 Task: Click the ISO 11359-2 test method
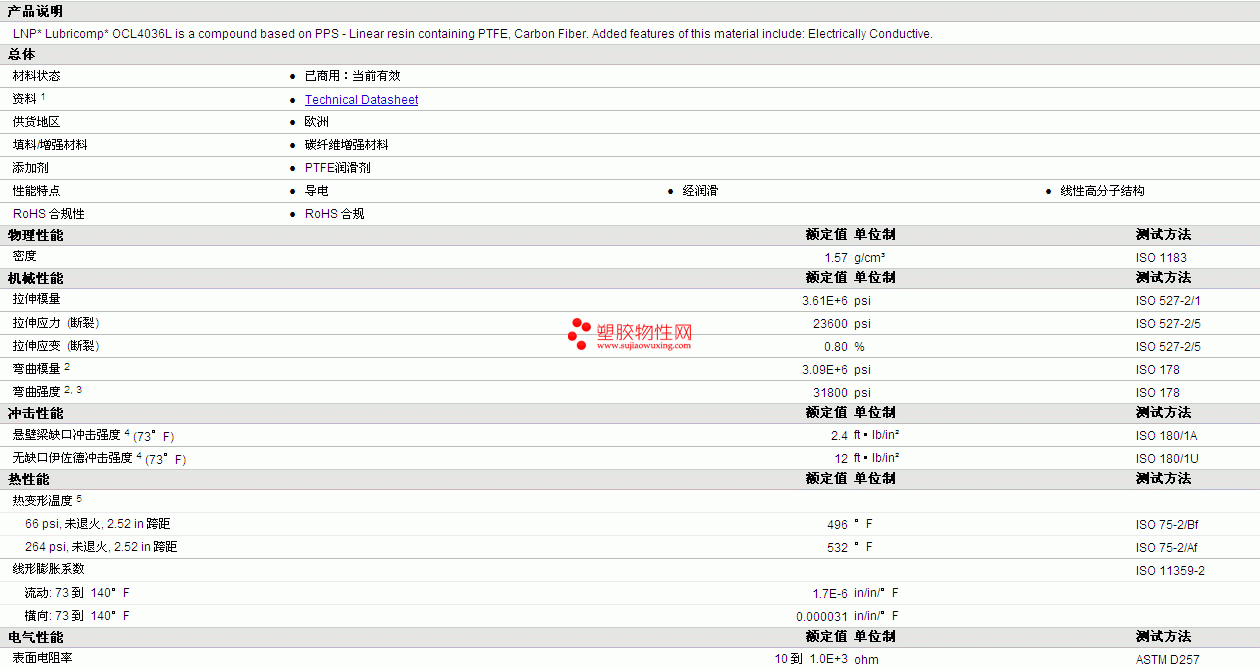[x=1171, y=571]
